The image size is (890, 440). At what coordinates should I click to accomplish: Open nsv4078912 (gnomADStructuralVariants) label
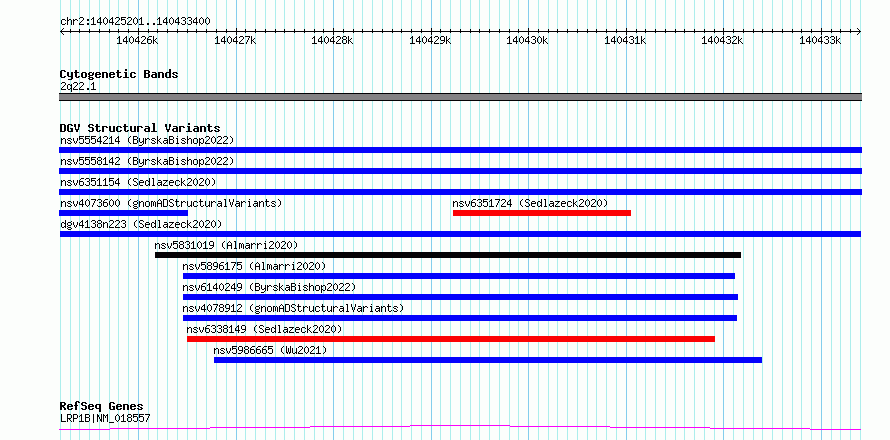tap(293, 308)
